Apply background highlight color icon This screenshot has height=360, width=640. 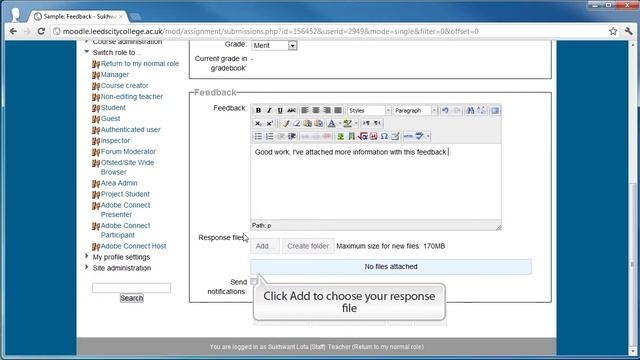pyautogui.click(x=347, y=123)
